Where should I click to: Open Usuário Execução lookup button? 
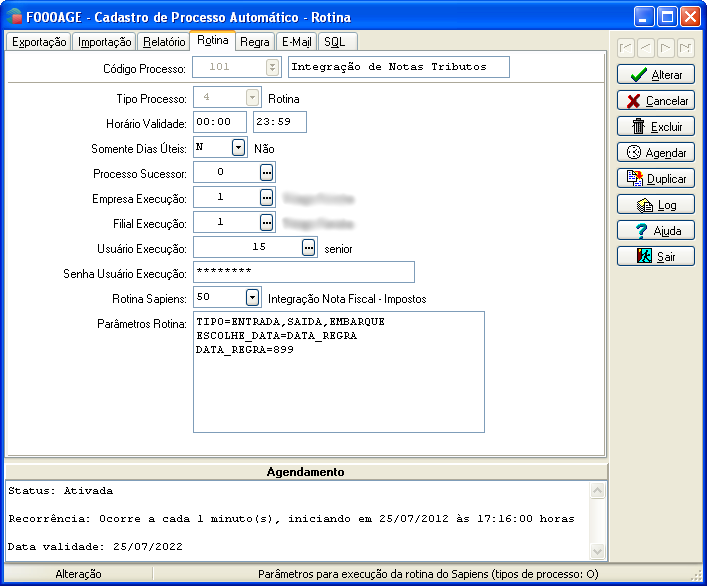tap(308, 247)
